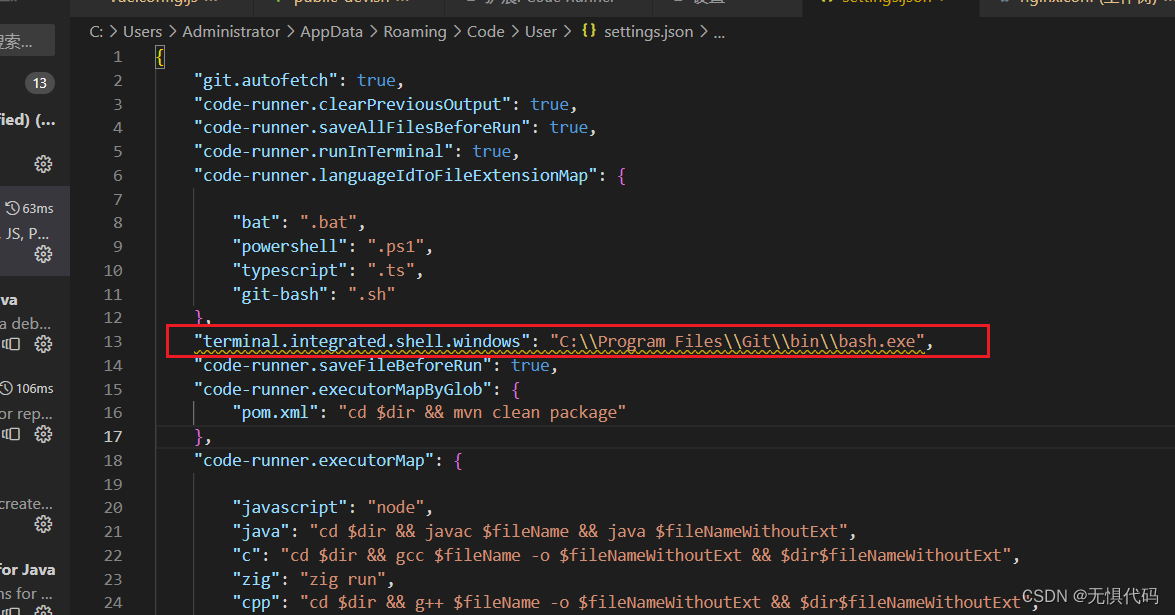1175x615 pixels.
Task: Click the 13 badge in the sidebar
Action: coord(38,83)
